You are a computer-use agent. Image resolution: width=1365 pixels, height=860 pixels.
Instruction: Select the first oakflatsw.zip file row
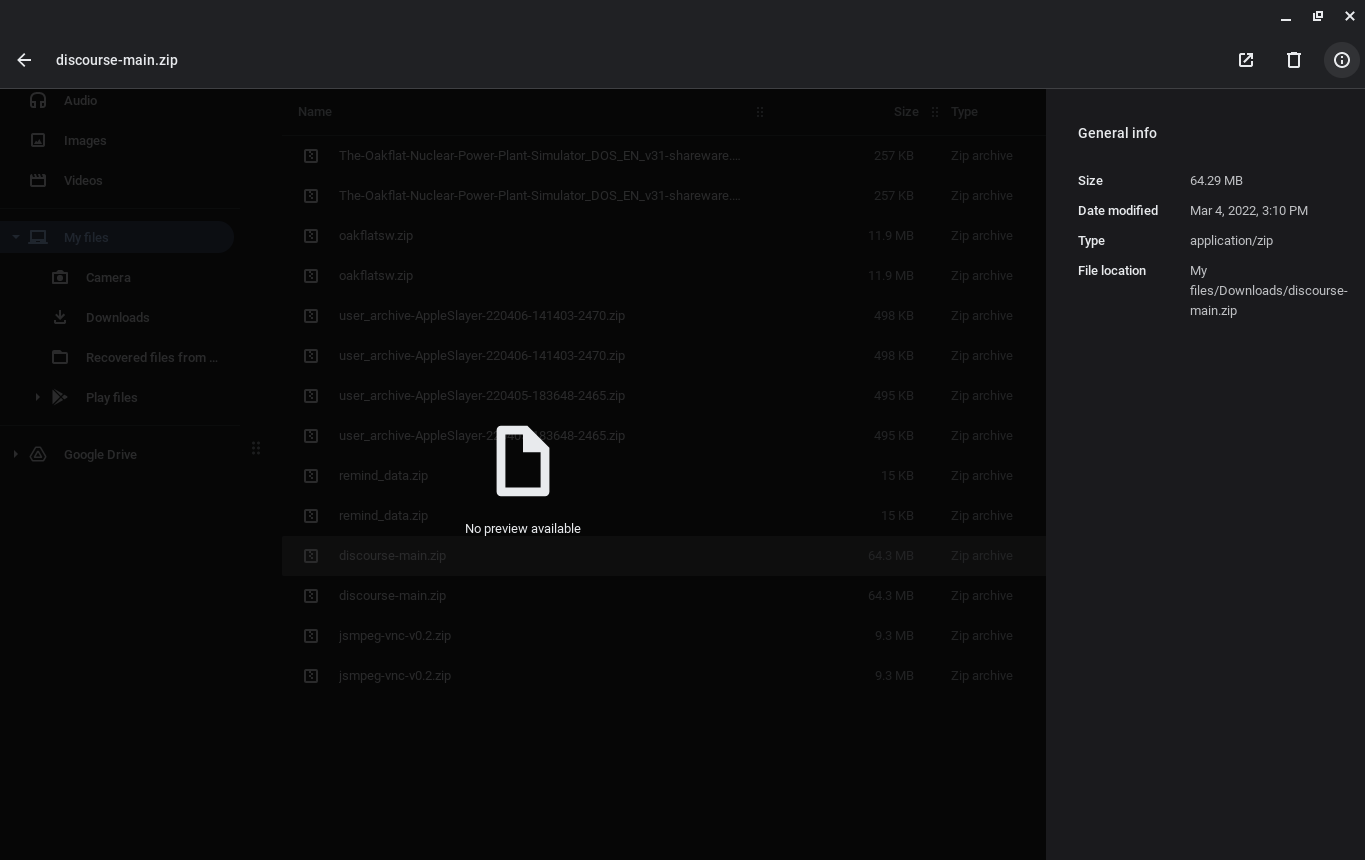pos(376,236)
